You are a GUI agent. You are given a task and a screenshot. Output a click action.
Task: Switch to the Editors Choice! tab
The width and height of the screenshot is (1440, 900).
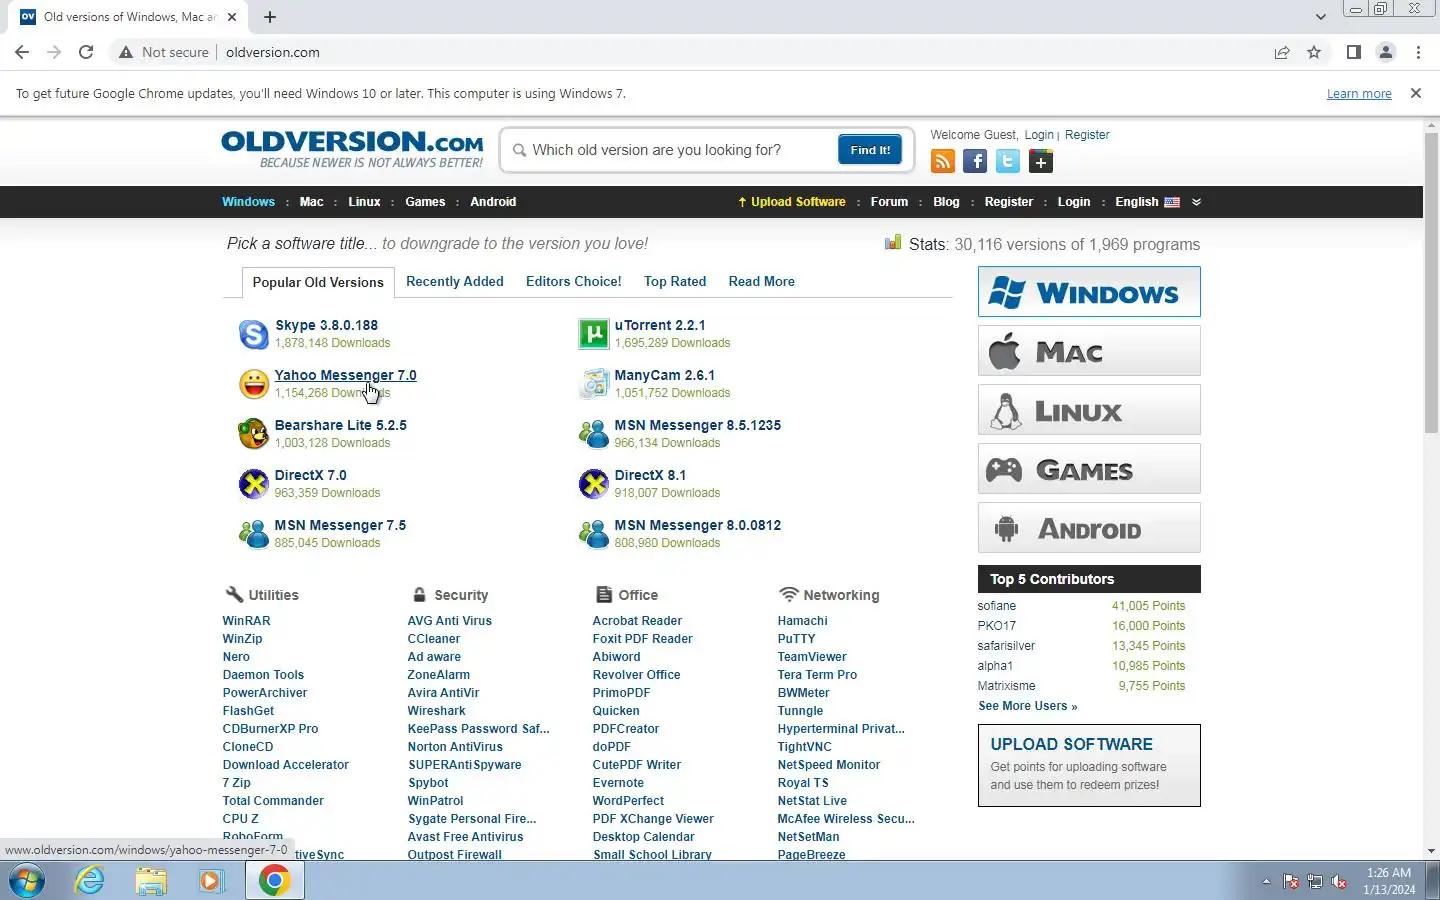coord(574,281)
